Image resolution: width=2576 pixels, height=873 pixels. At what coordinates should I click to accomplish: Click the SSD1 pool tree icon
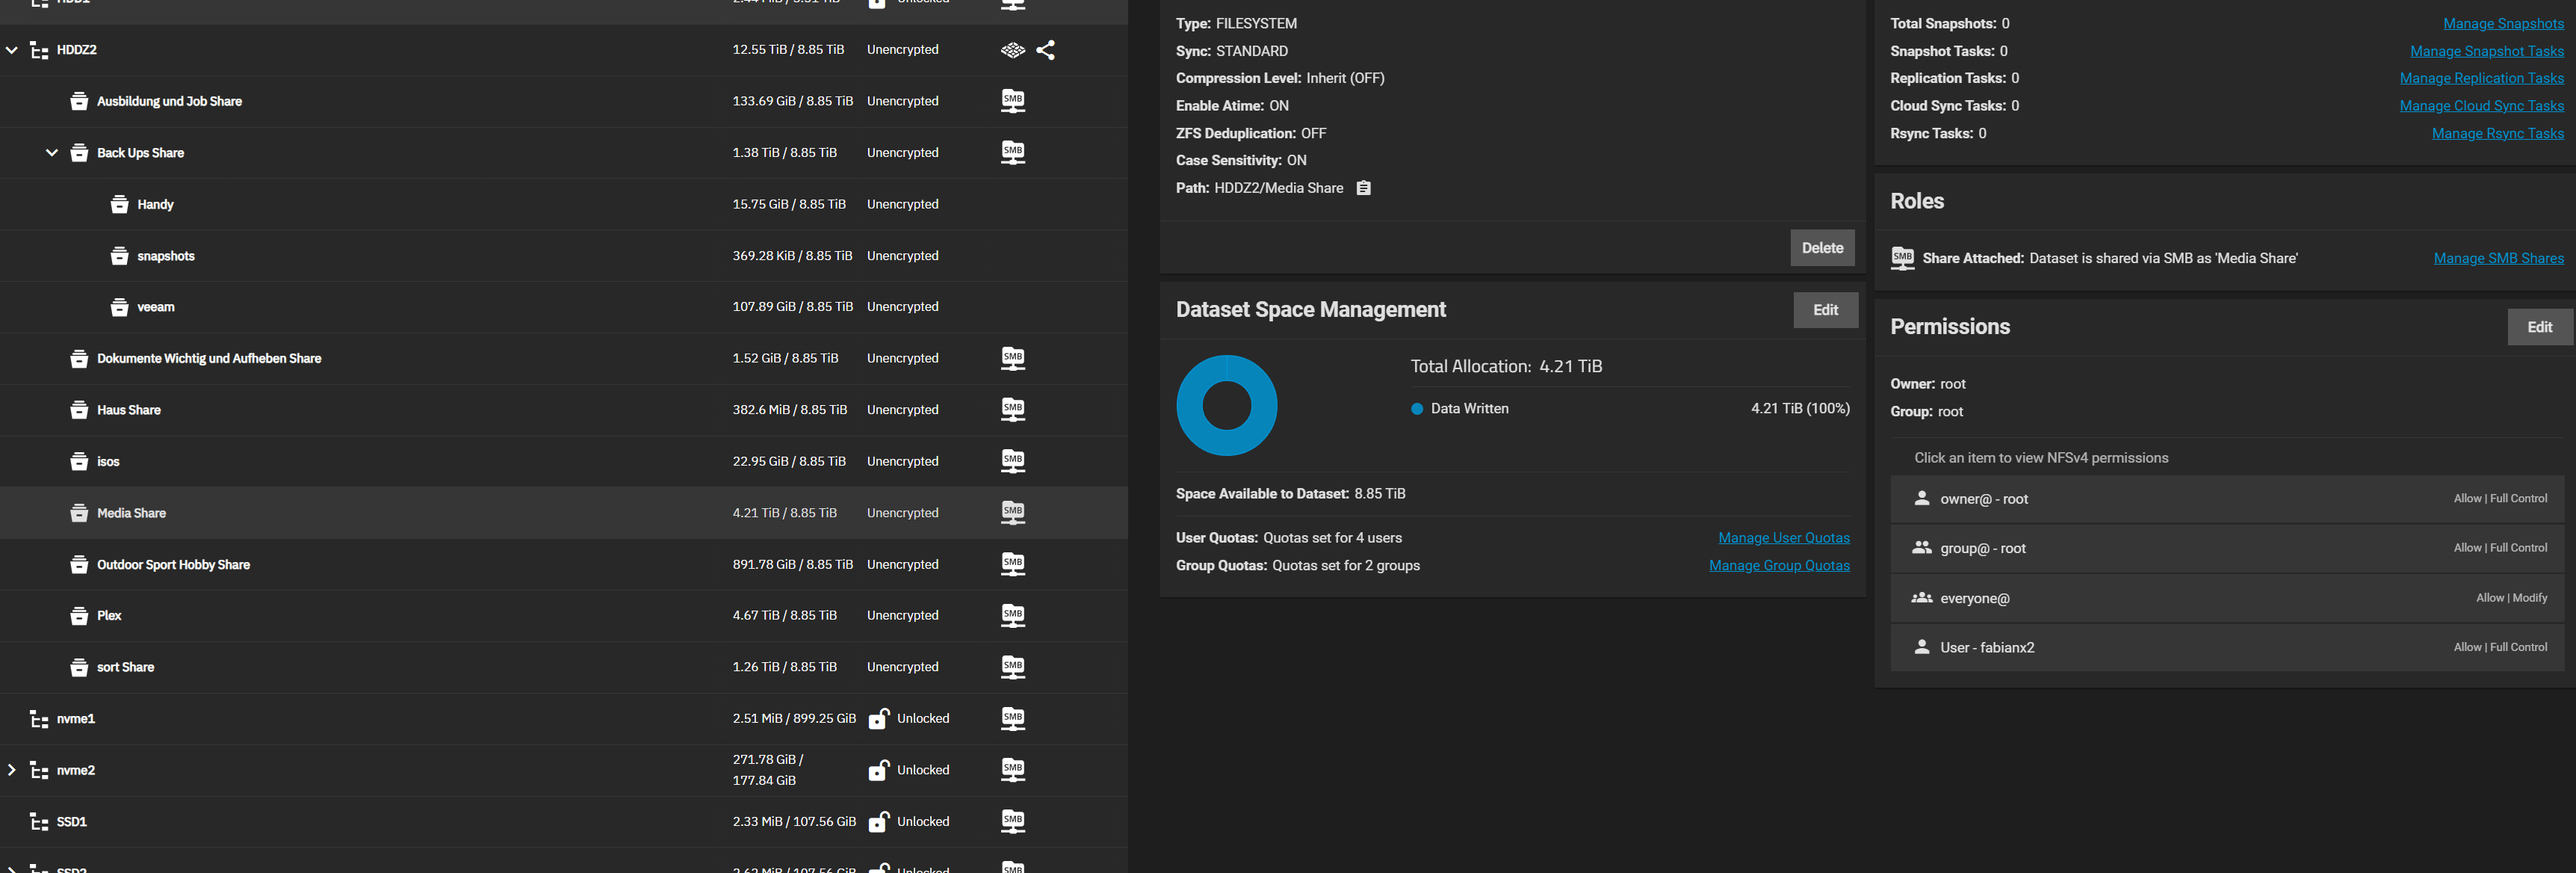point(39,822)
